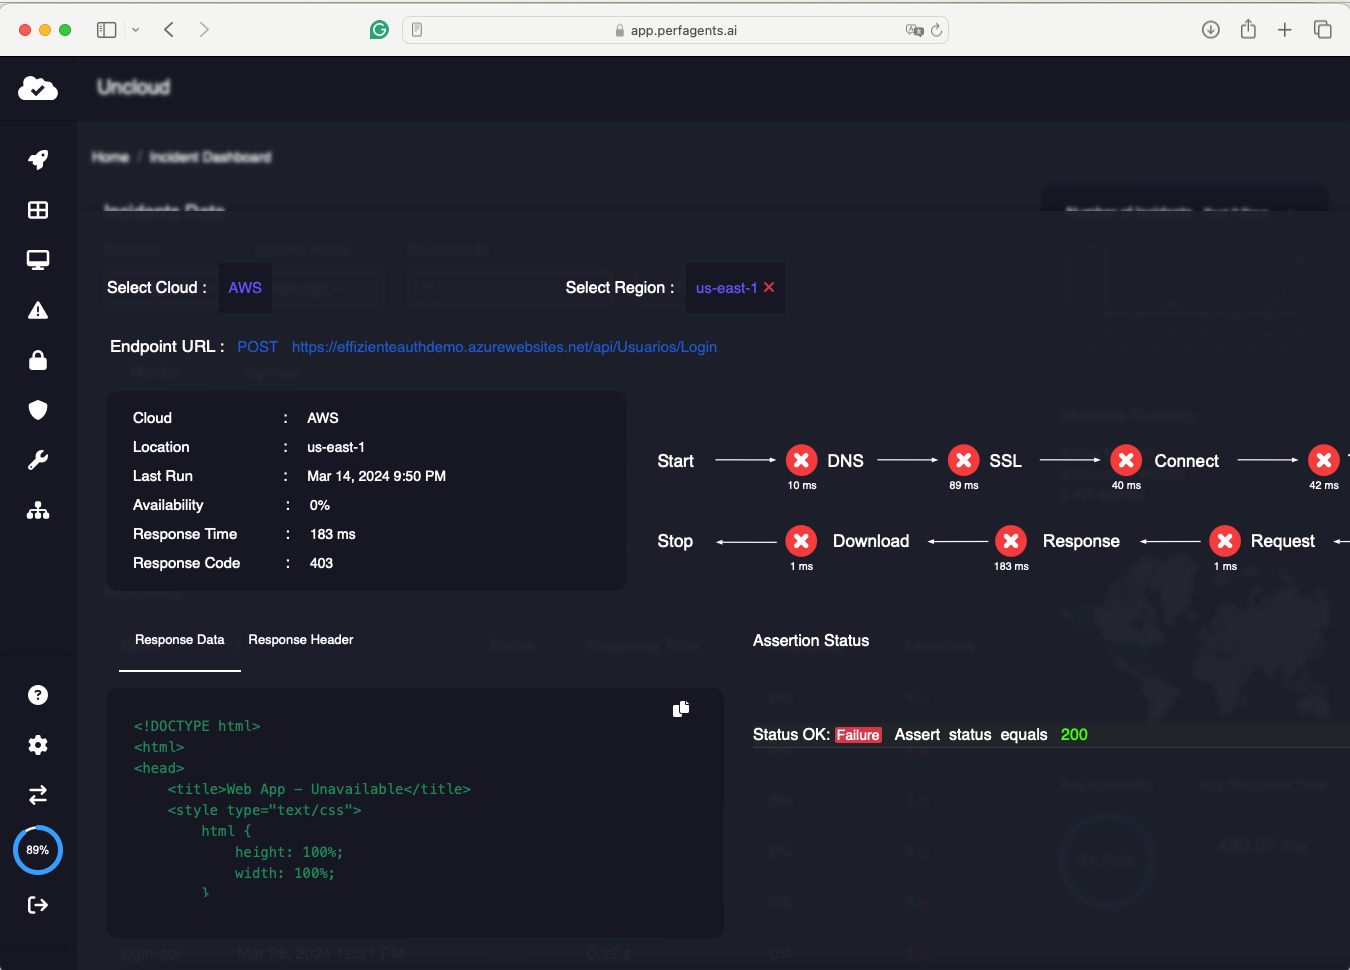The image size is (1350, 970).
Task: Open the wrench tools sidebar icon
Action: (x=38, y=460)
